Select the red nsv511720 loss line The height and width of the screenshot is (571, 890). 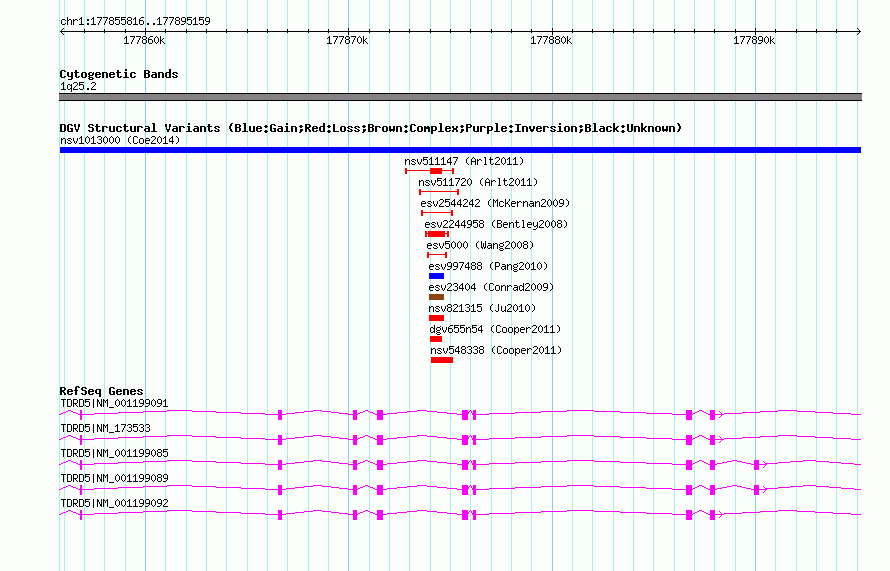[439, 192]
